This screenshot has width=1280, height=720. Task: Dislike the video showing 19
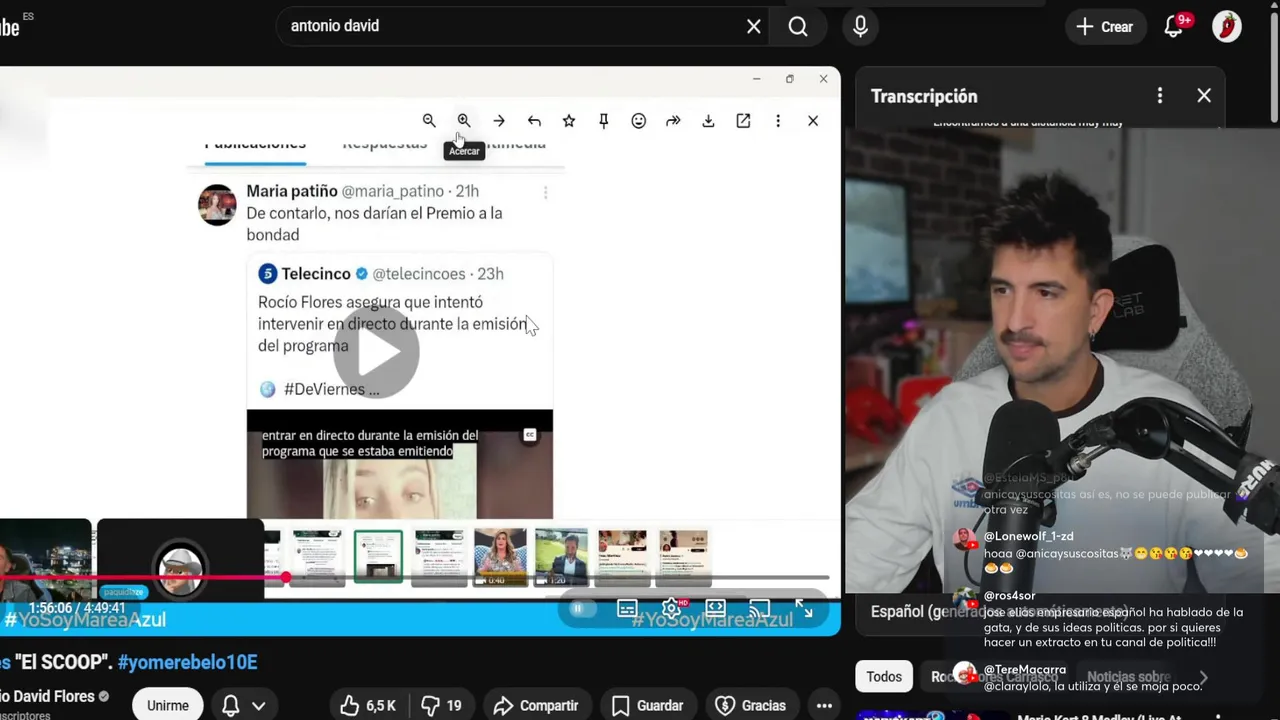click(x=441, y=706)
